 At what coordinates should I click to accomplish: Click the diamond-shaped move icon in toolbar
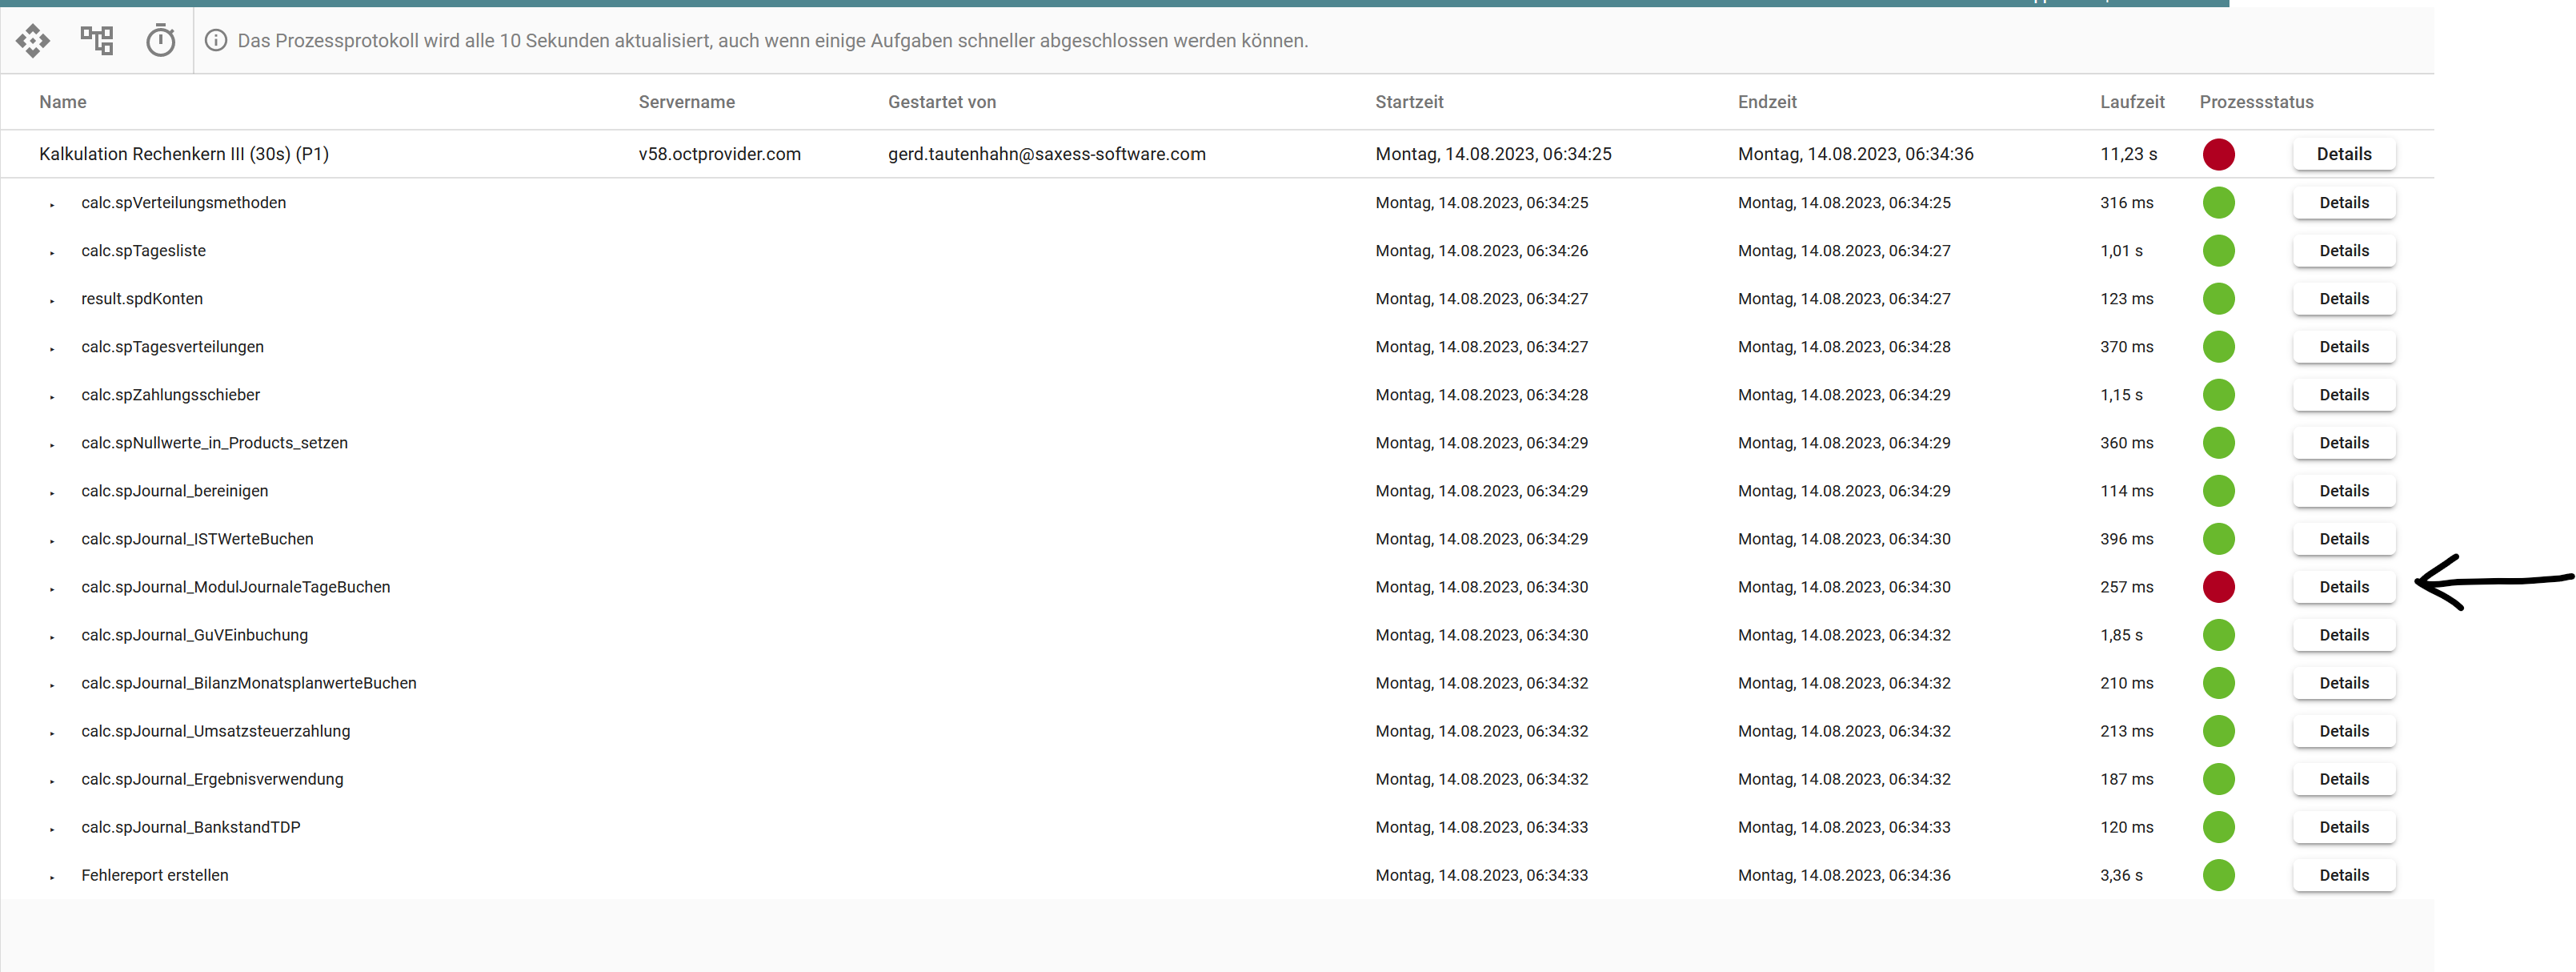coord(33,40)
